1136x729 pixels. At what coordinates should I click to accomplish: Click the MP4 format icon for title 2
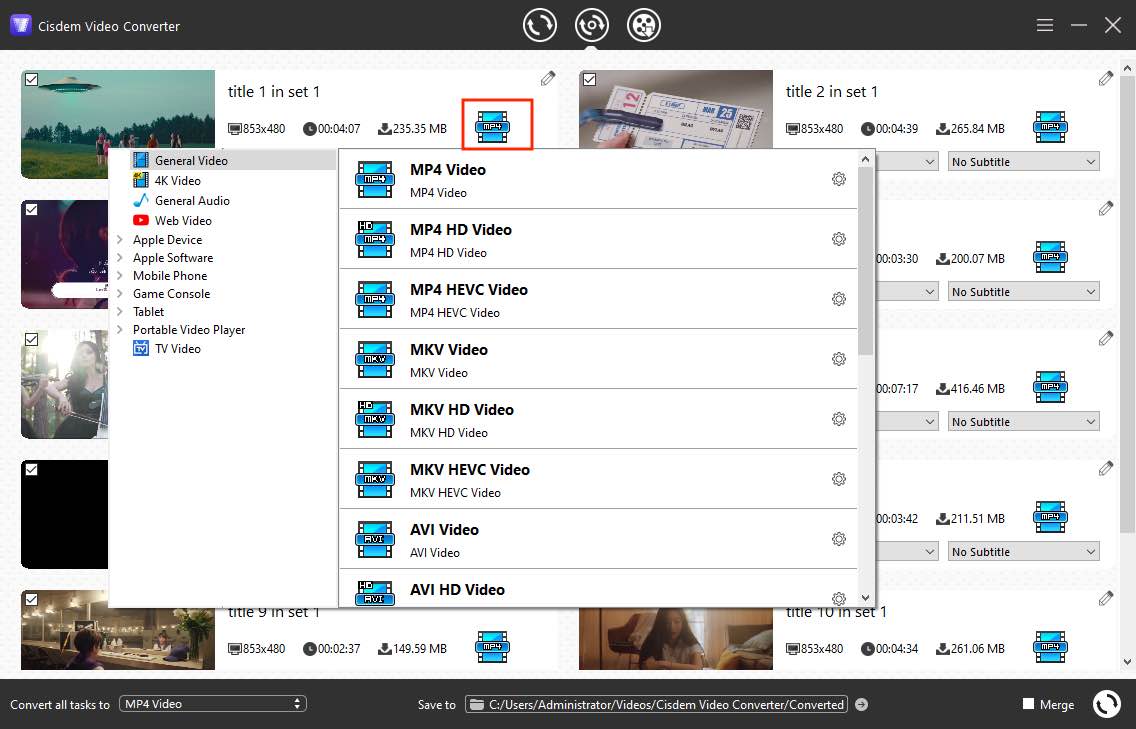1051,127
